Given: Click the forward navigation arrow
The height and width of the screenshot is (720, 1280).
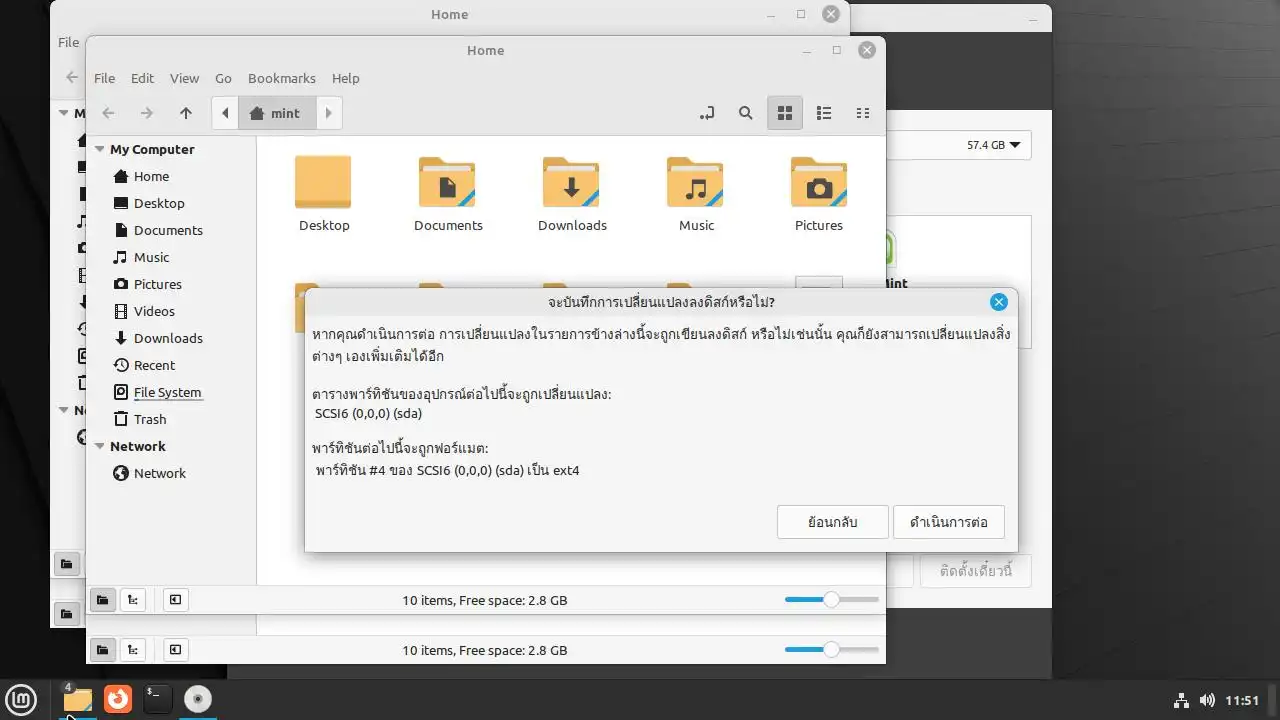Looking at the screenshot, I should 146,113.
